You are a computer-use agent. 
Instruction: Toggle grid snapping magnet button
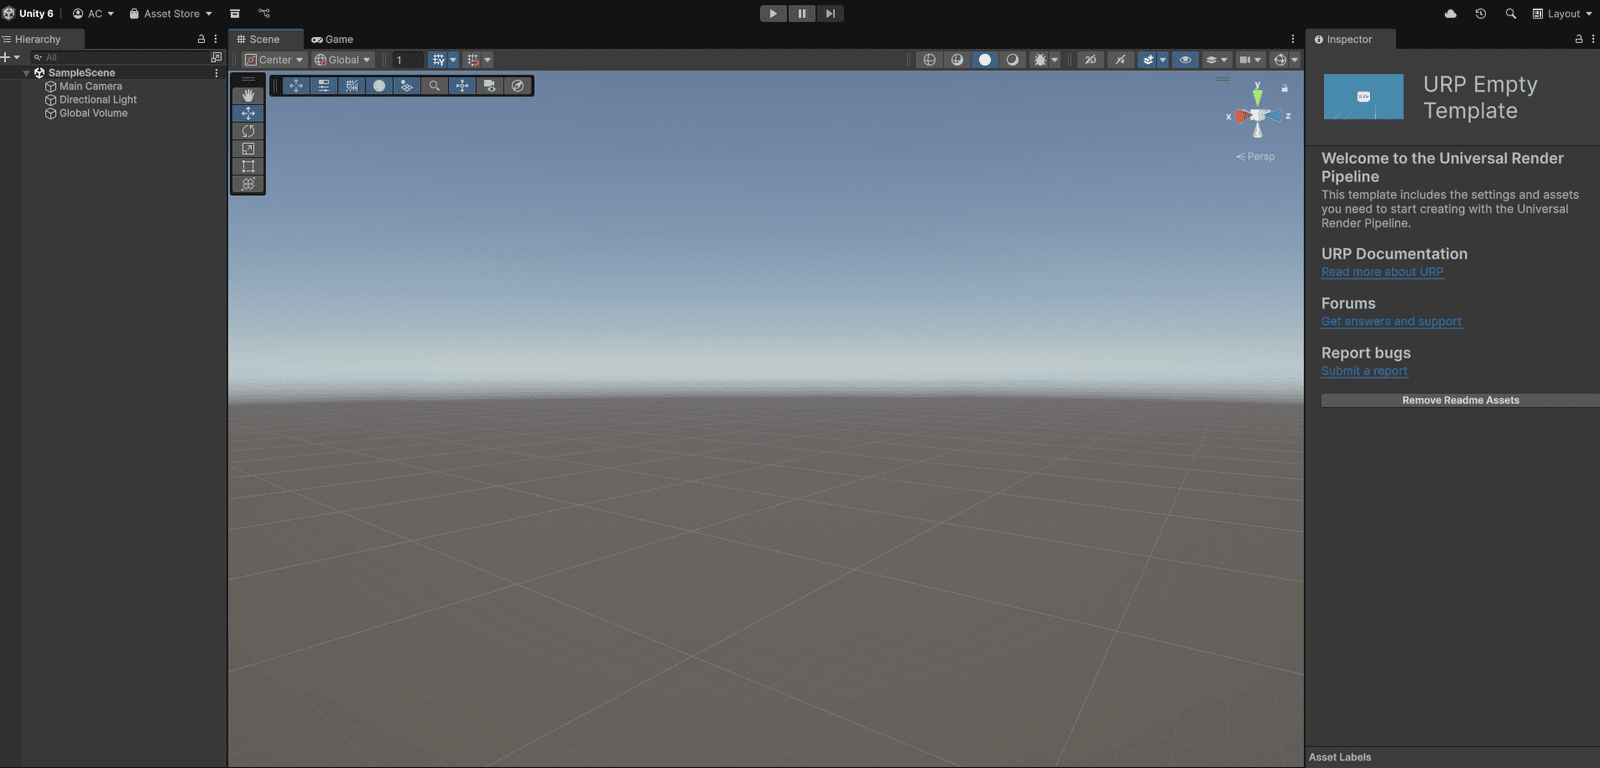click(473, 60)
